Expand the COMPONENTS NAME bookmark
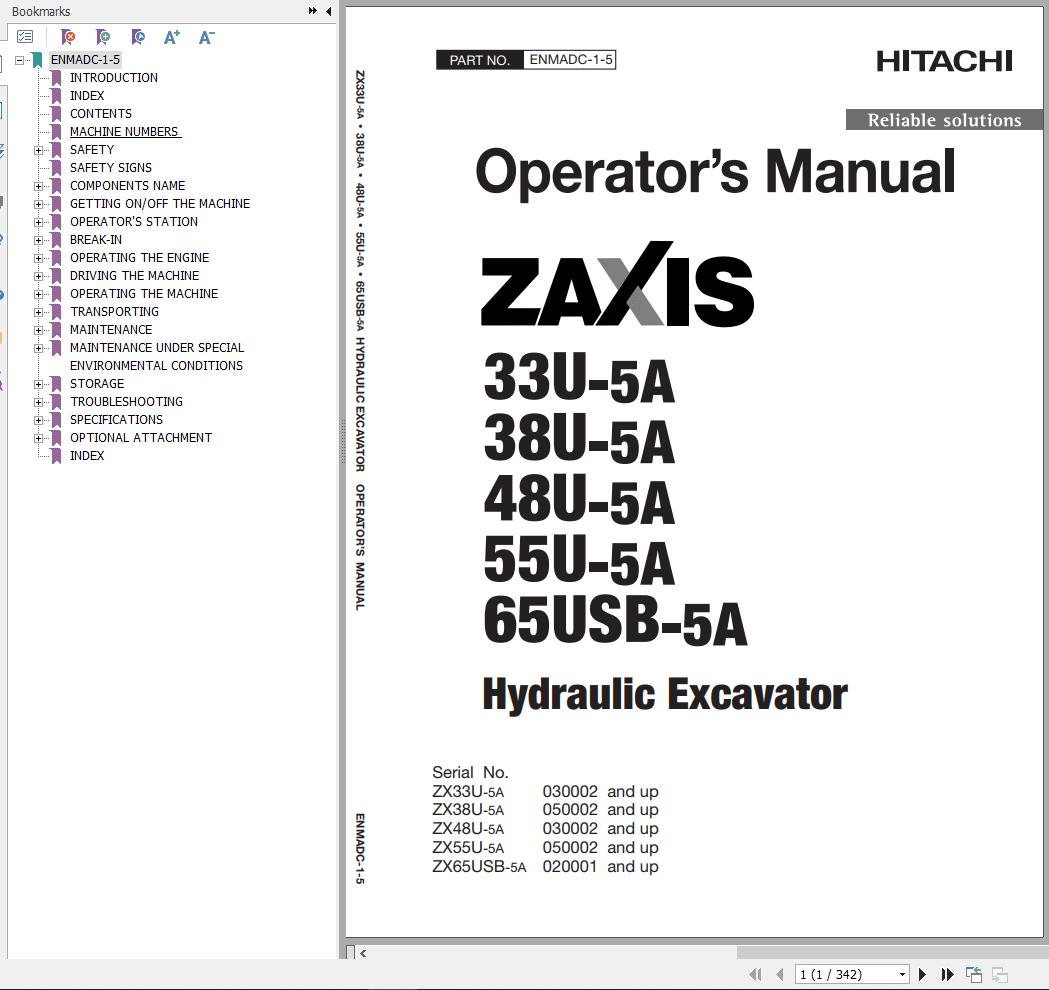The image size is (1049, 990). pos(38,186)
